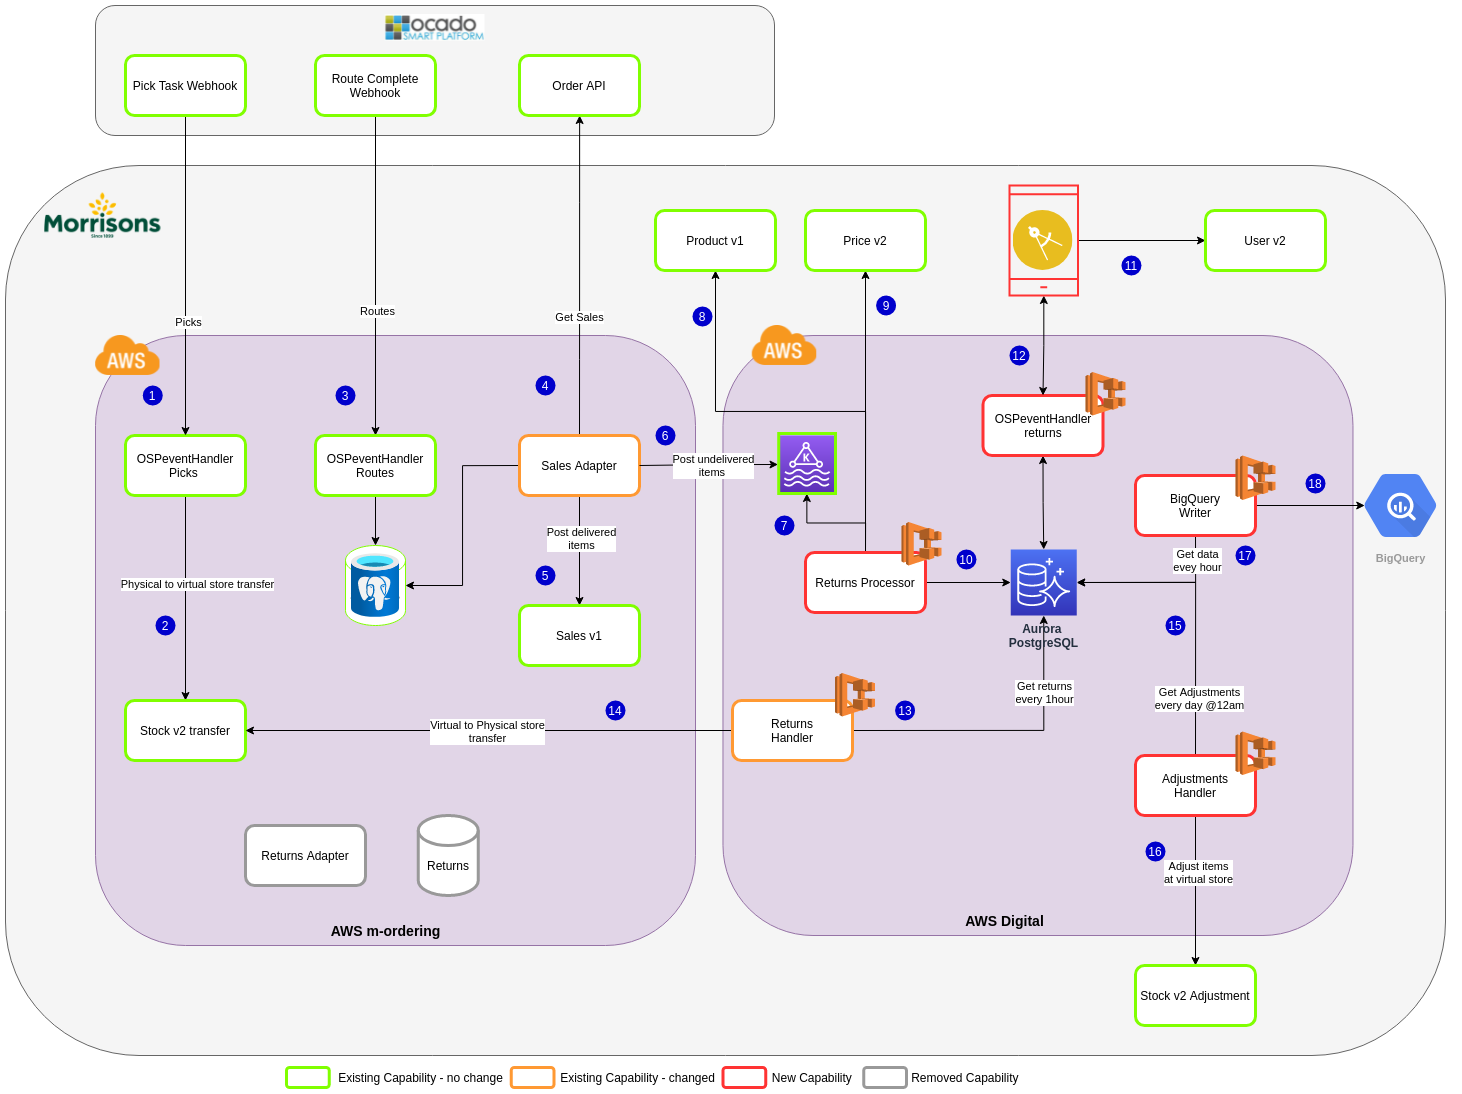Click the Sales Adapter box
The image size is (1462, 1094).
point(579,466)
